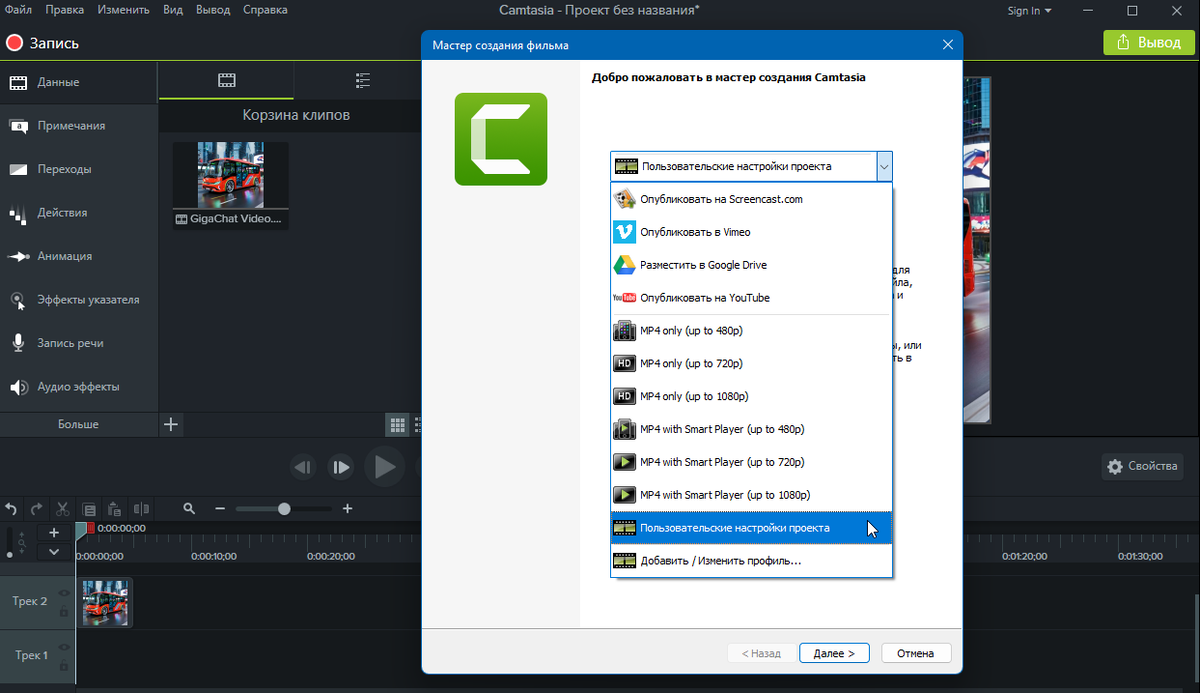1200x693 pixels.
Task: Hide Трек 2 with its eye toggle
Action: coord(64,593)
